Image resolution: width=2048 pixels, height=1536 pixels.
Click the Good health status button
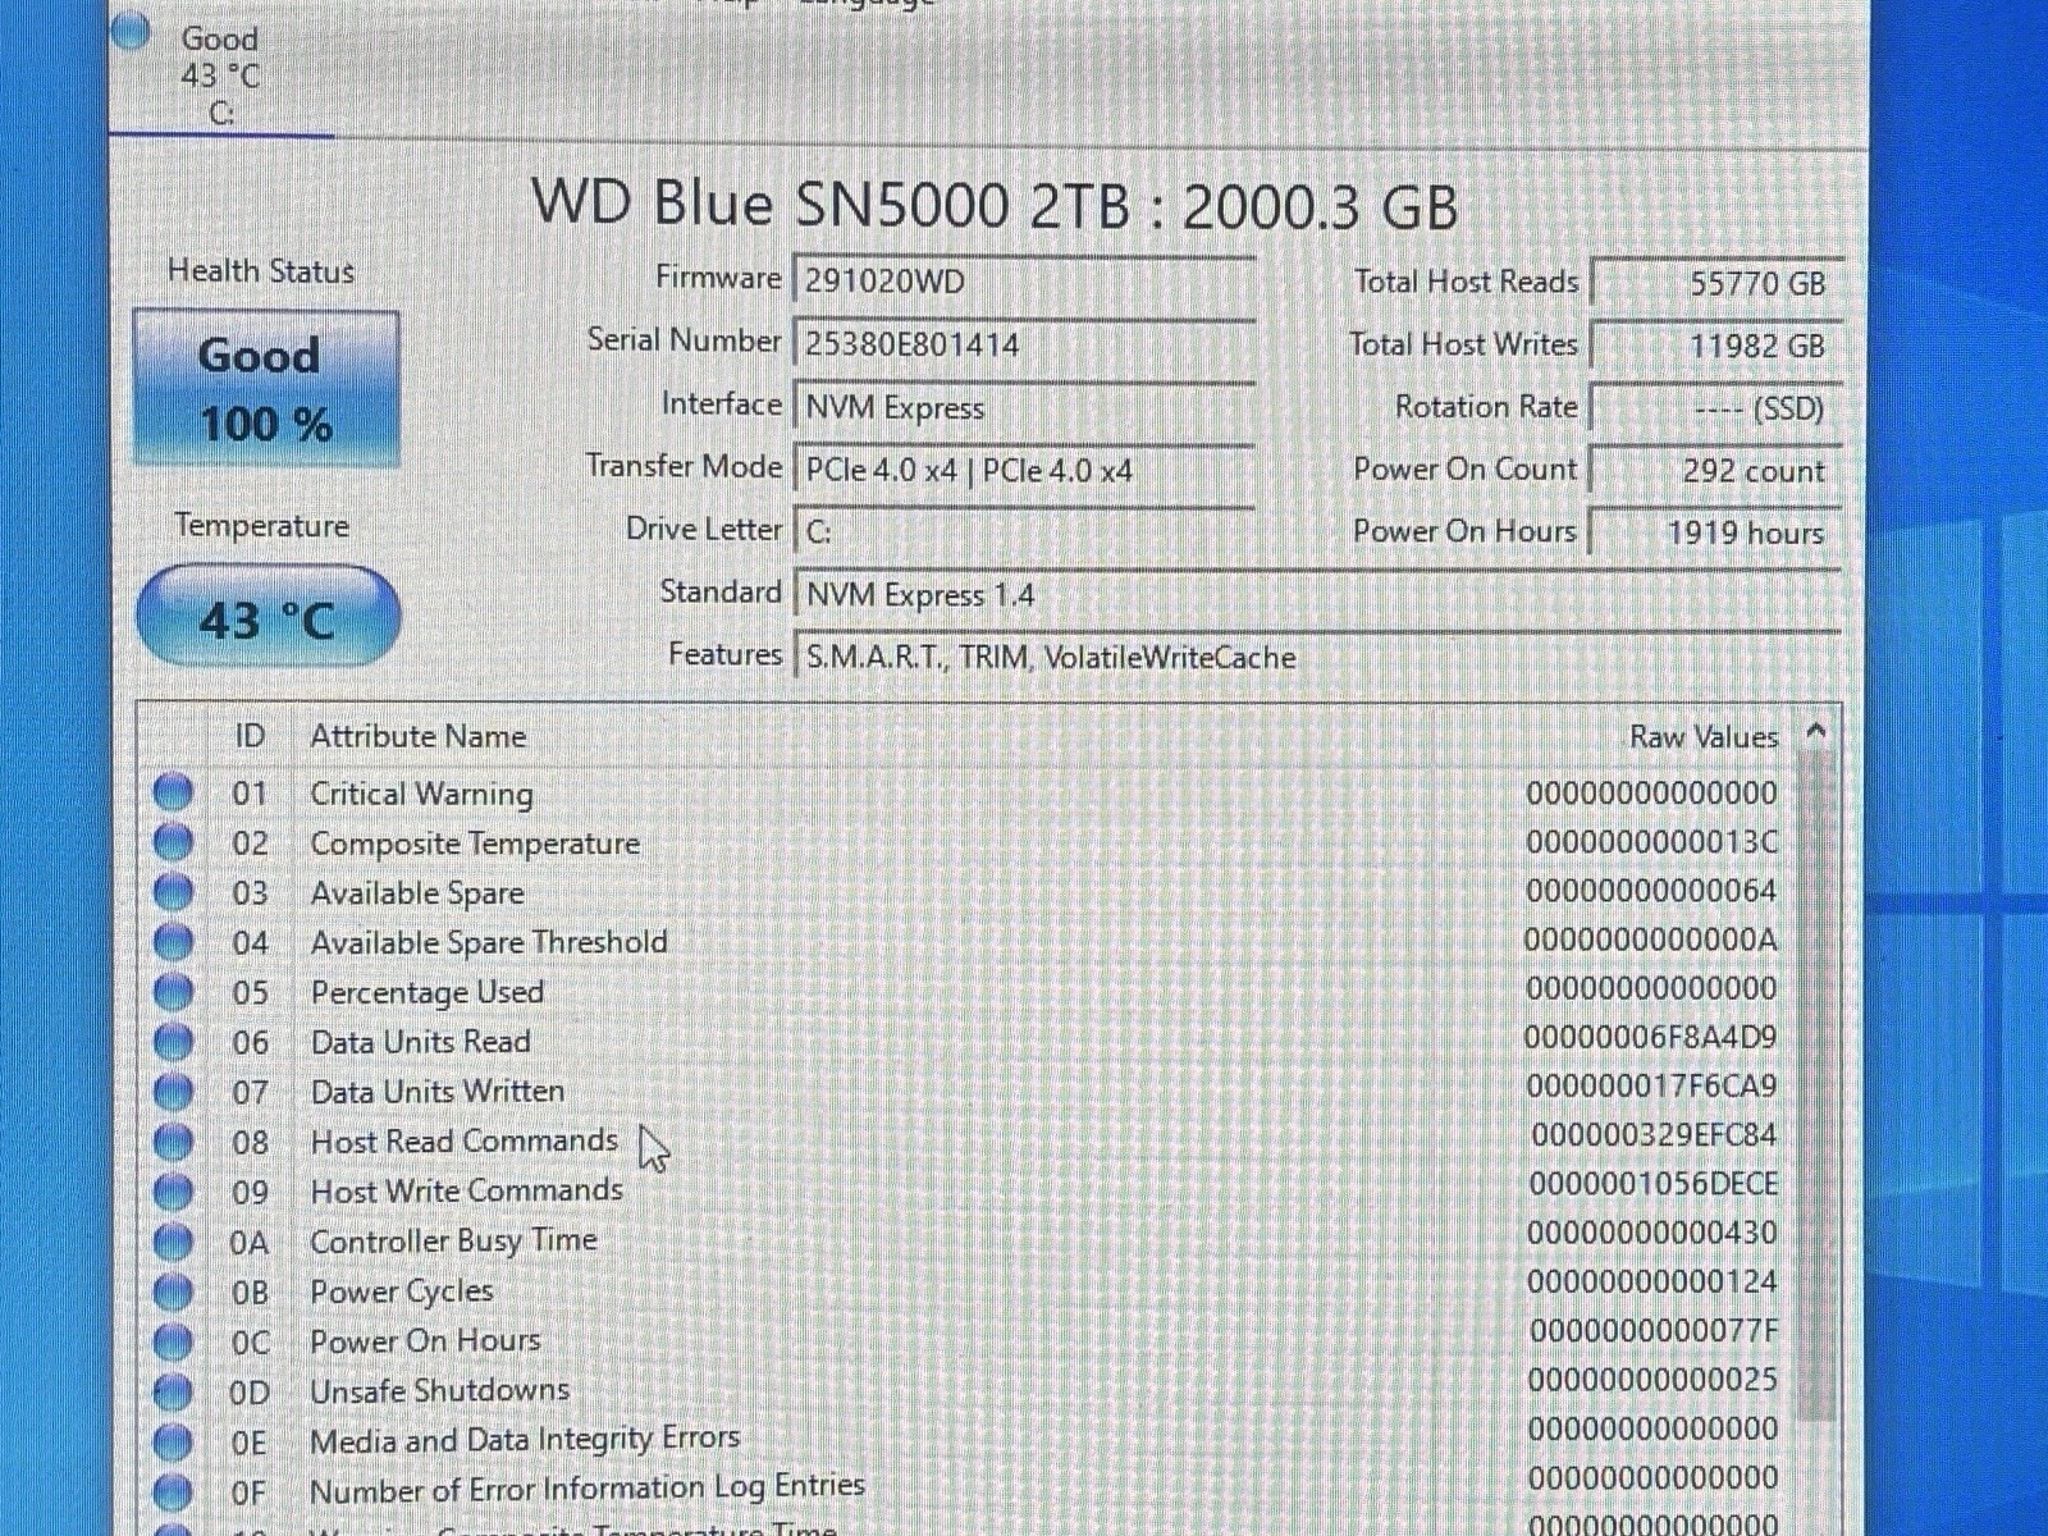tap(267, 389)
